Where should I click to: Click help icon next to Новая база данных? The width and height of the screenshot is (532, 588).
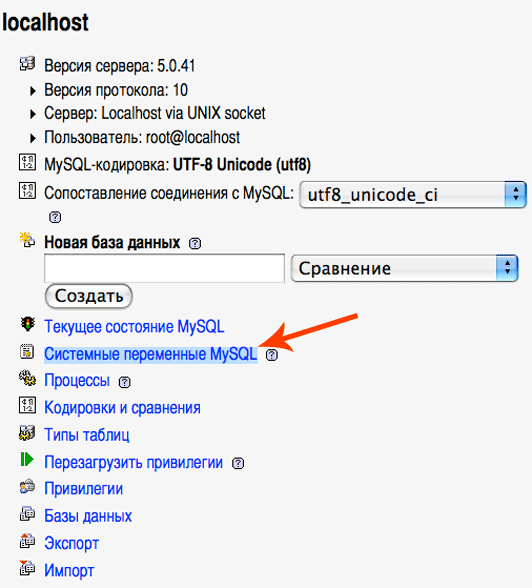pyautogui.click(x=195, y=243)
